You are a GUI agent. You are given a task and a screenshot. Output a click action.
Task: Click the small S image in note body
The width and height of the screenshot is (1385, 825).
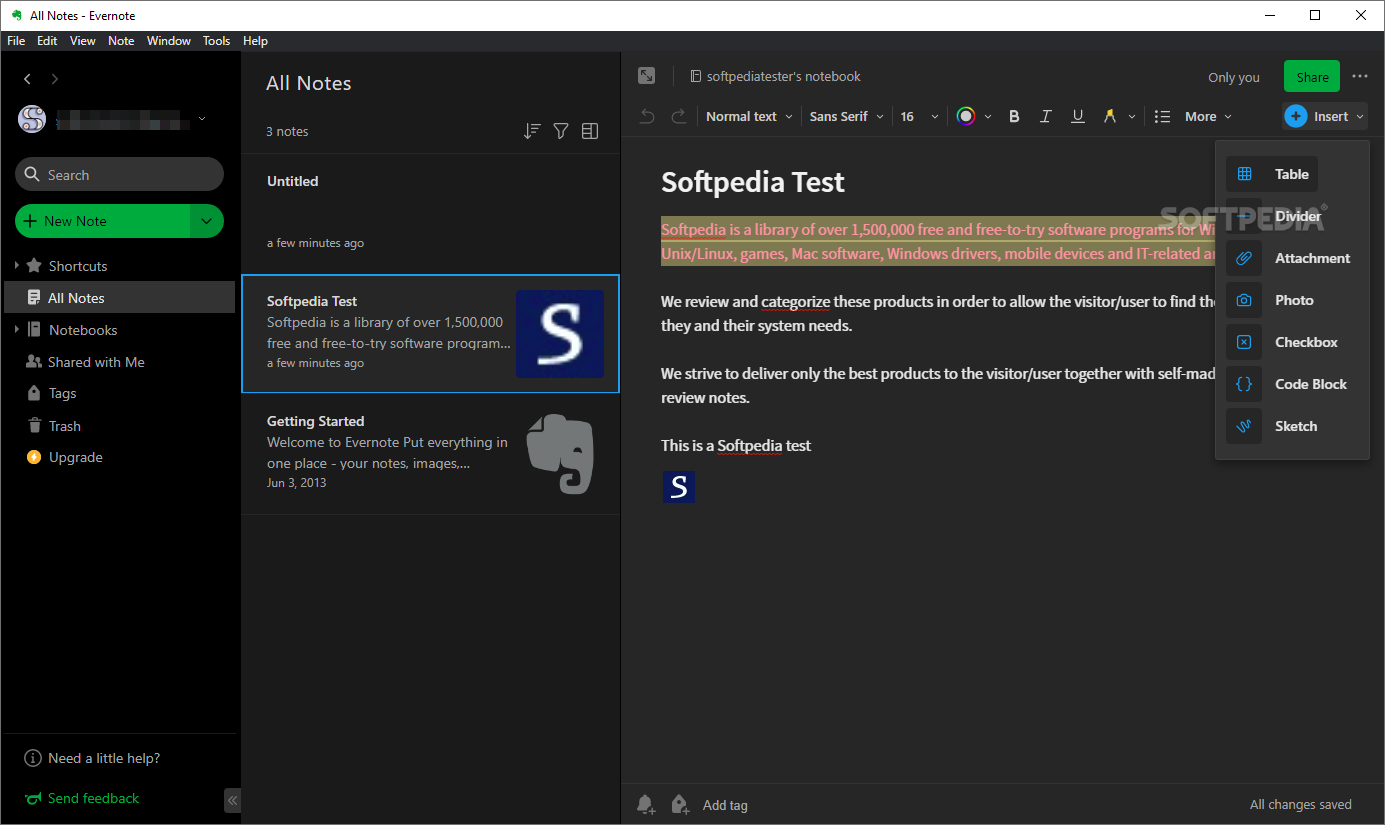(679, 487)
